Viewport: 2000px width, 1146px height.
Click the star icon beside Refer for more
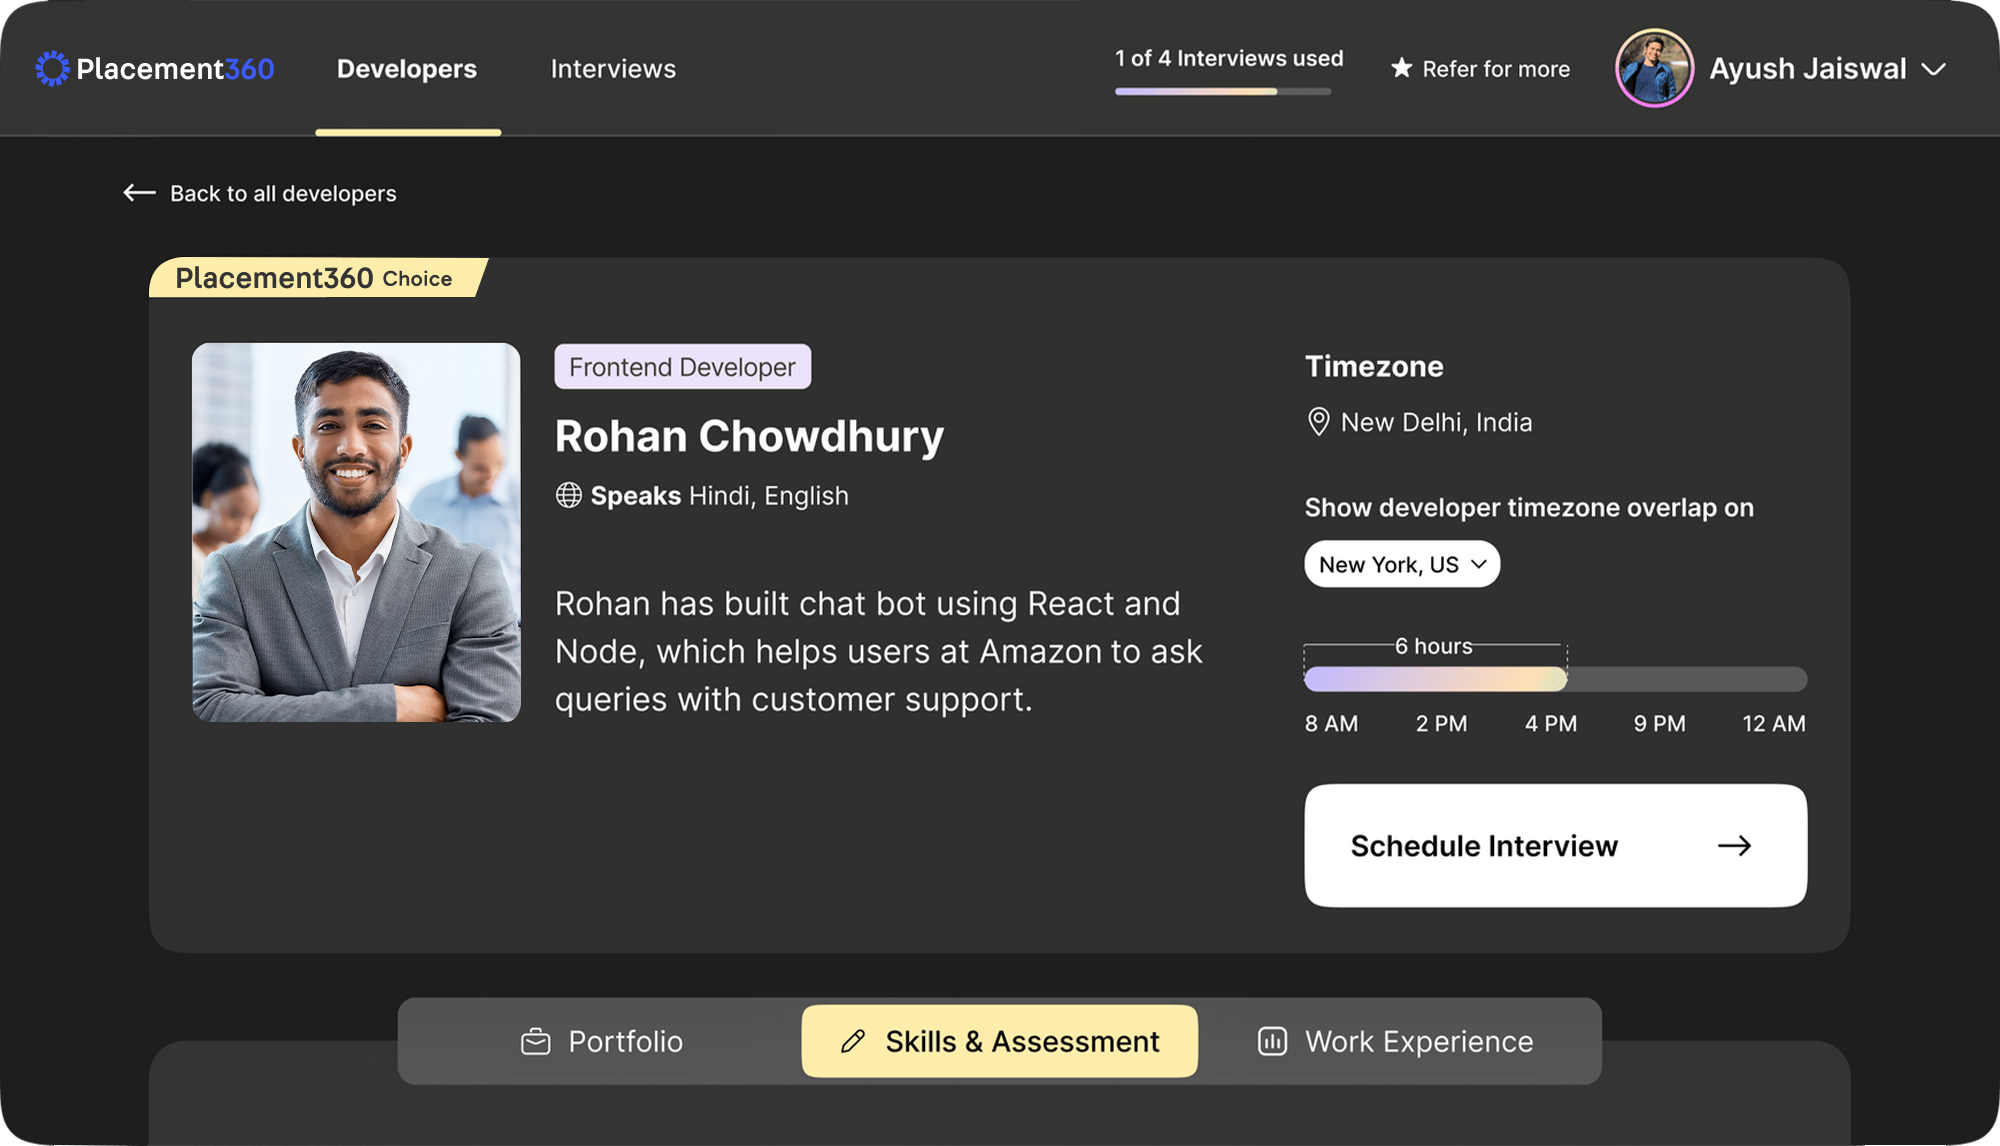[x=1401, y=68]
